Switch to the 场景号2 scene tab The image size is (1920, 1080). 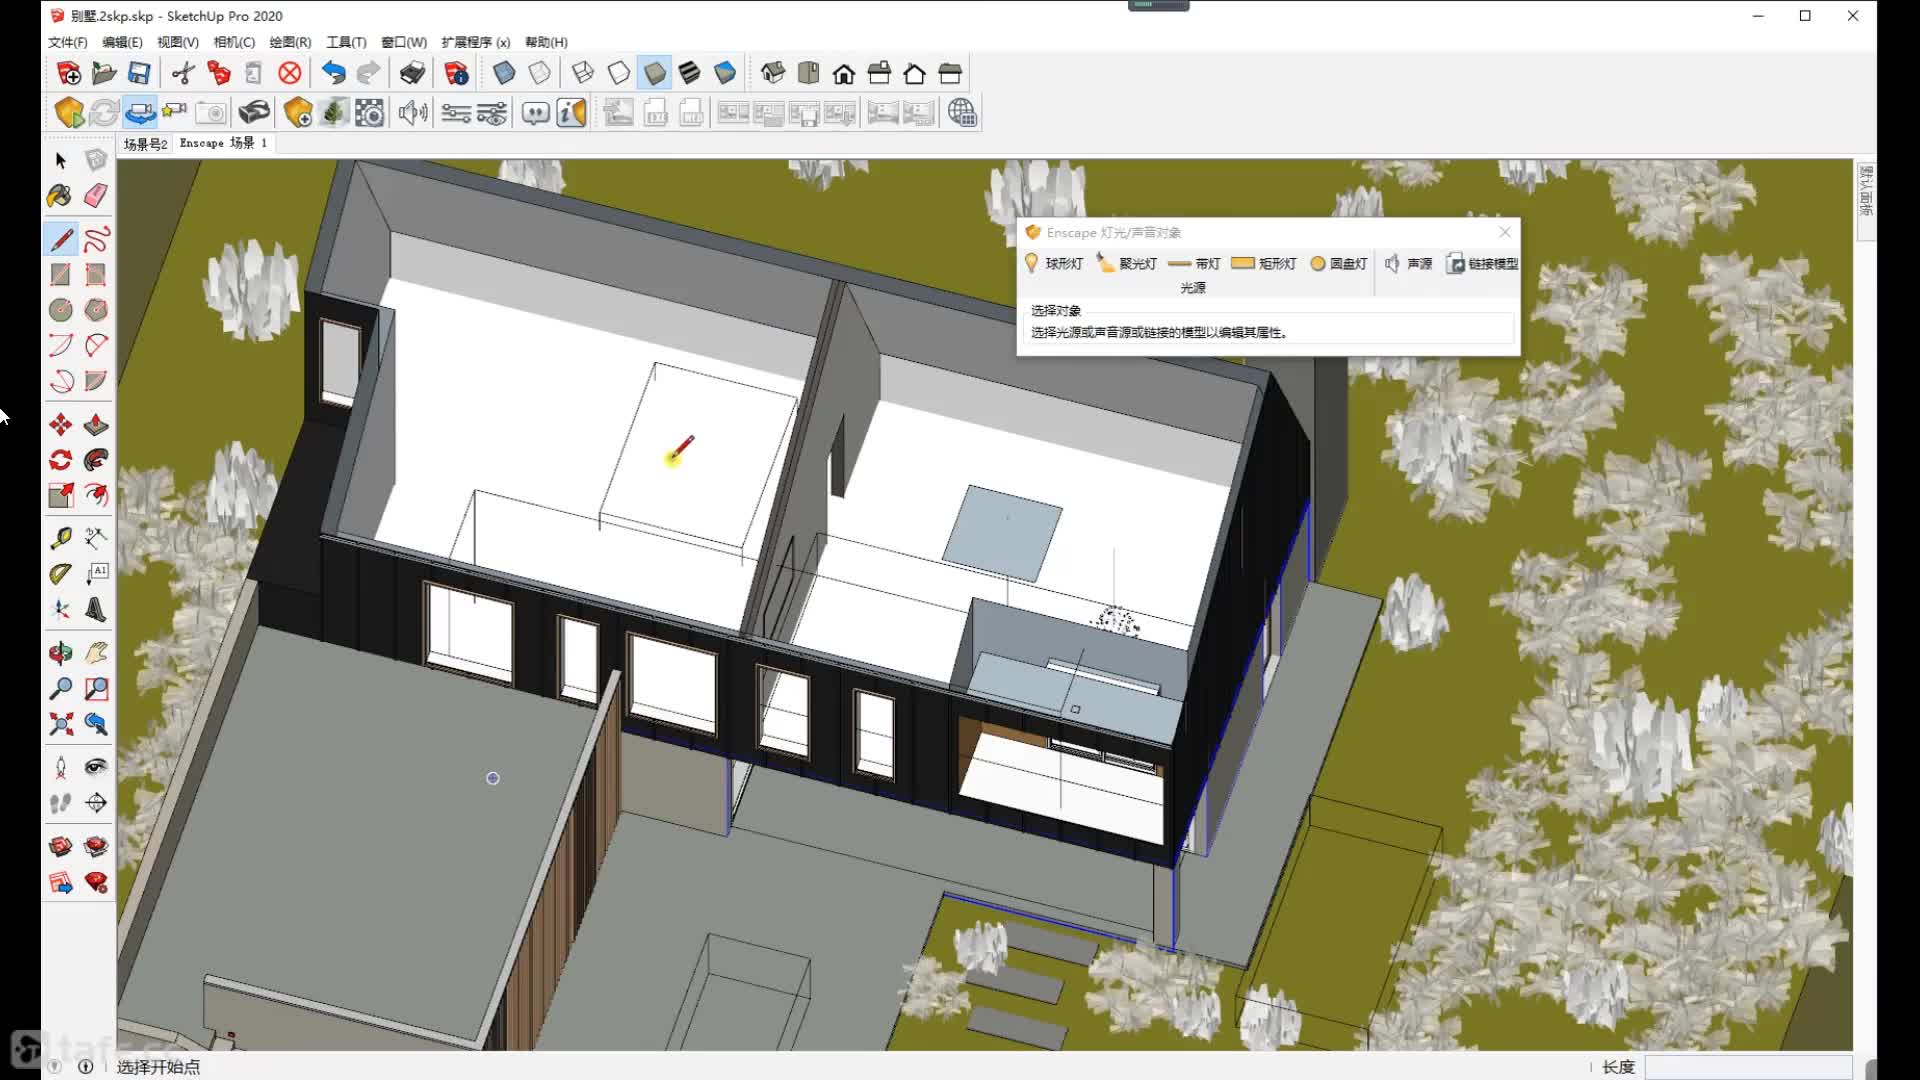click(146, 144)
